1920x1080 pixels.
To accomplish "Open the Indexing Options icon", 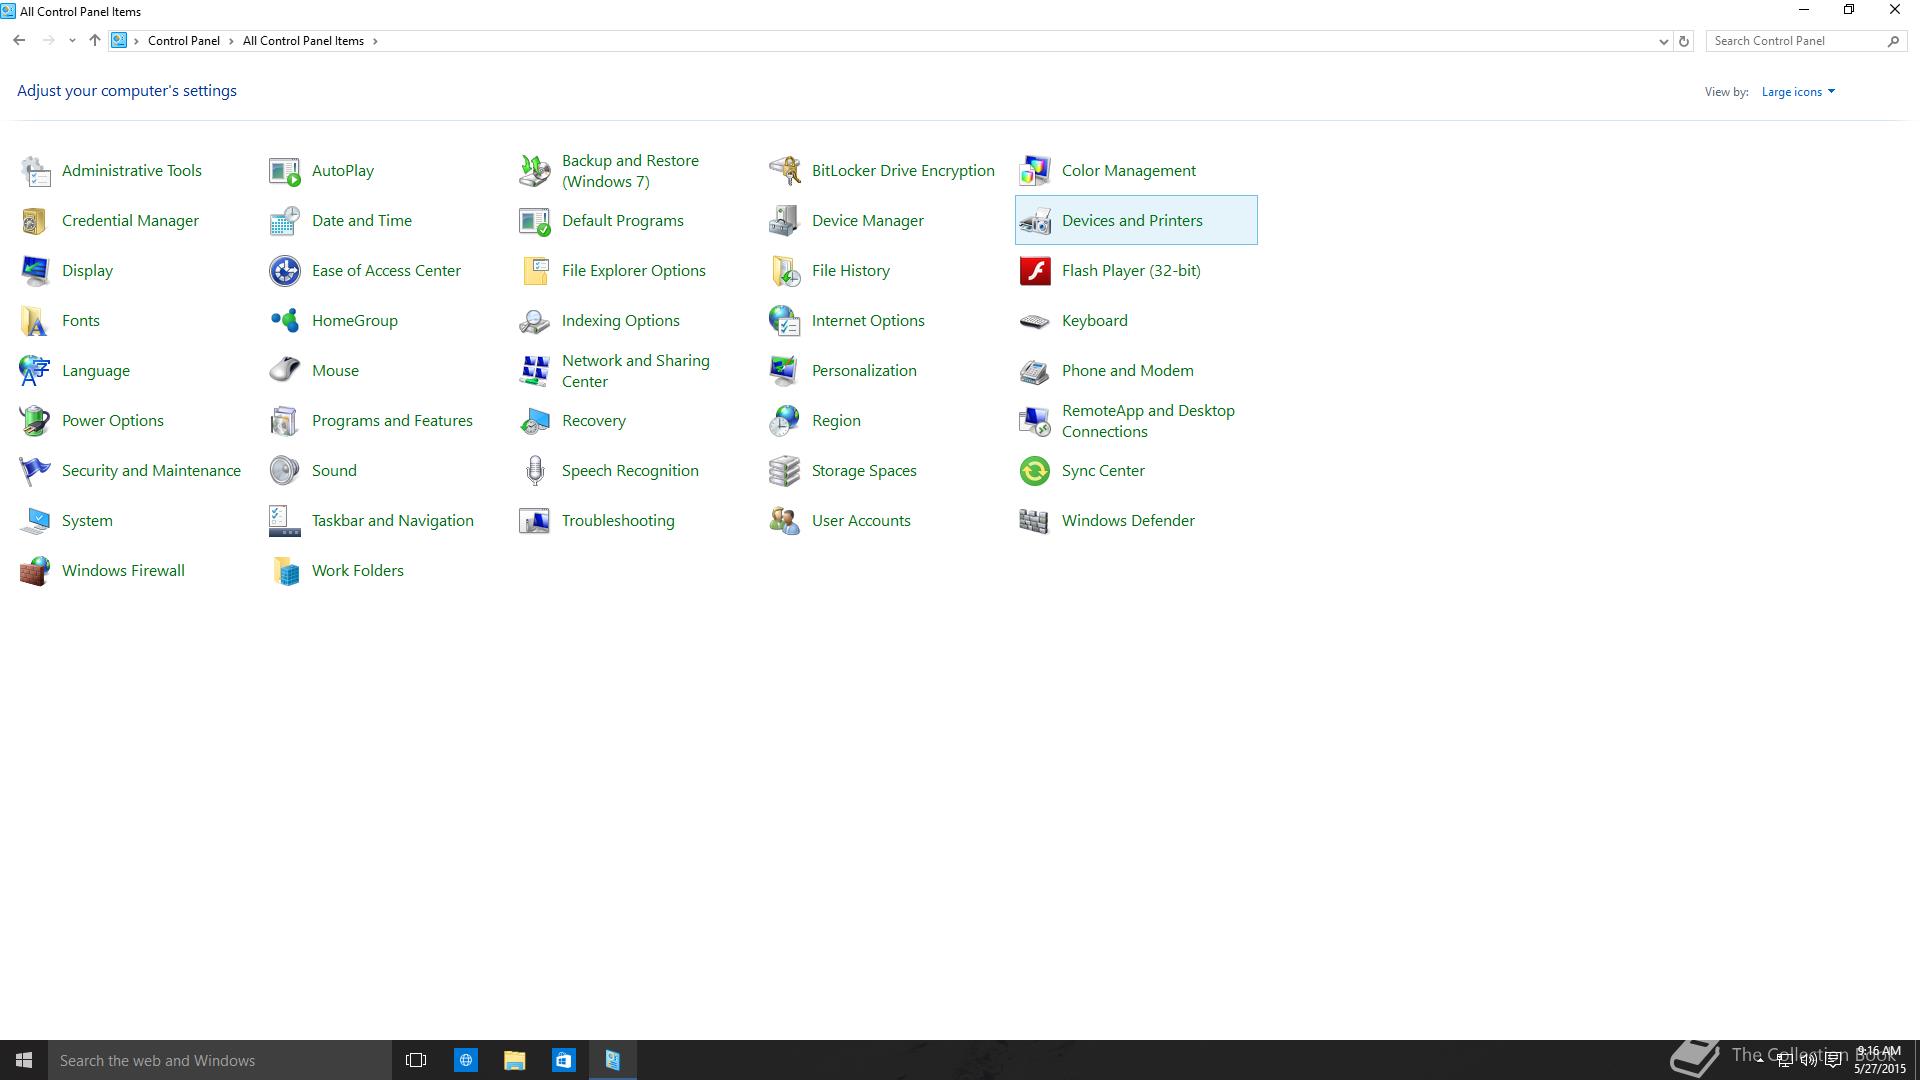I will (535, 321).
